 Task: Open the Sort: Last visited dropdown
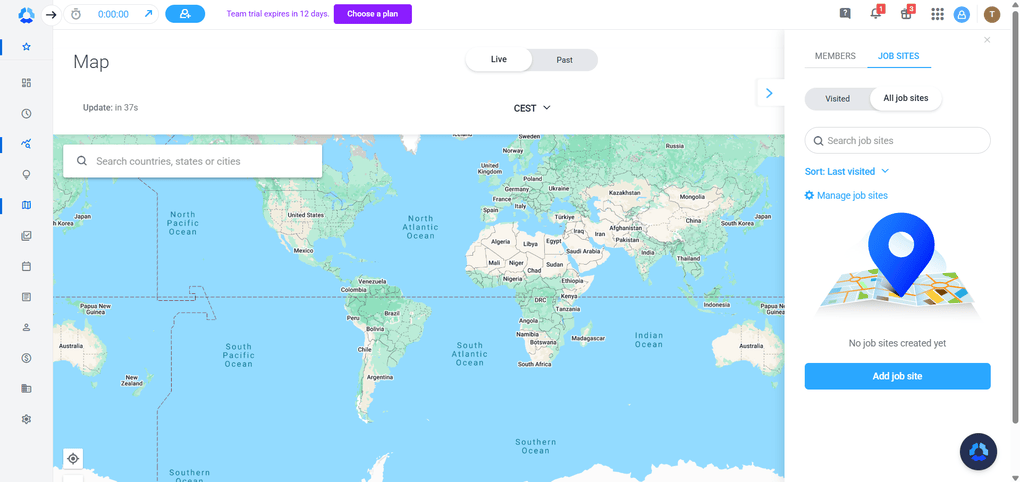pos(846,172)
